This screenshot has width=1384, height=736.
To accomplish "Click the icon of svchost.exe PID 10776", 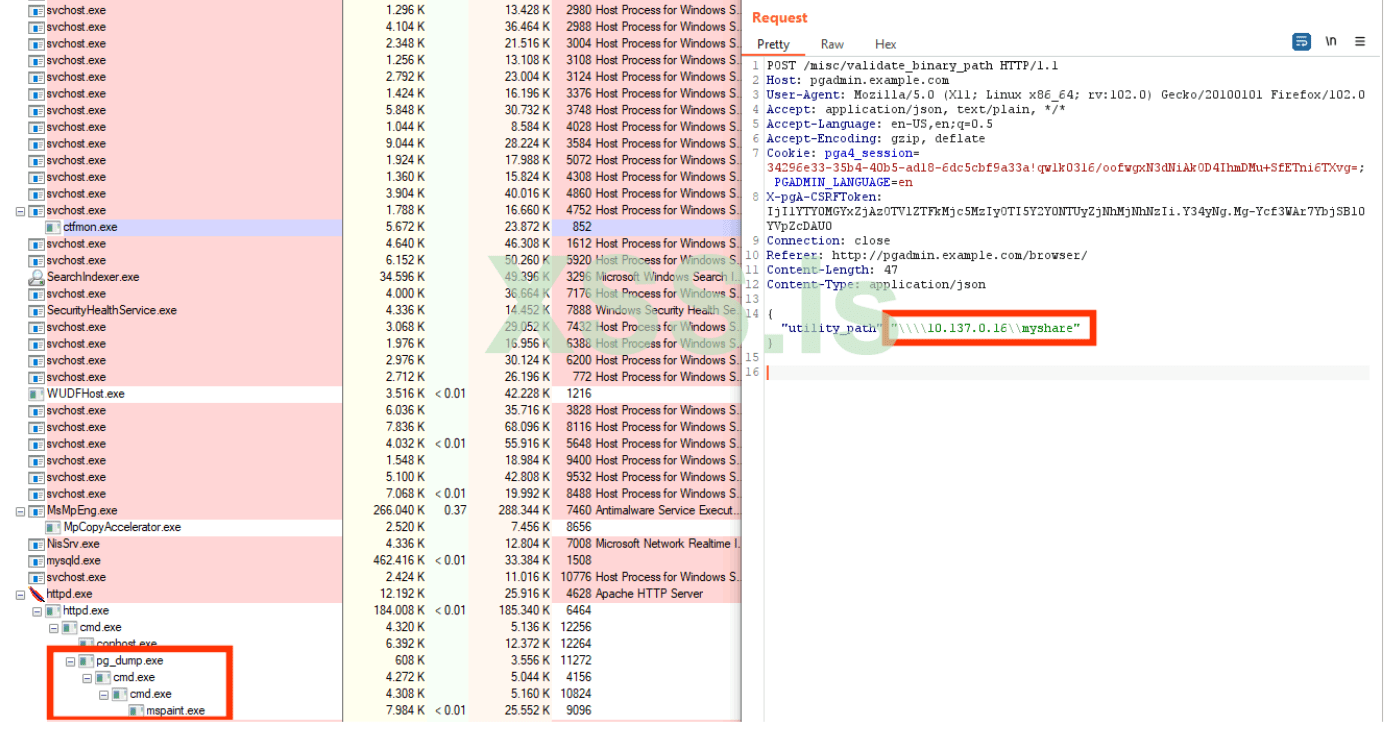I will [38, 577].
